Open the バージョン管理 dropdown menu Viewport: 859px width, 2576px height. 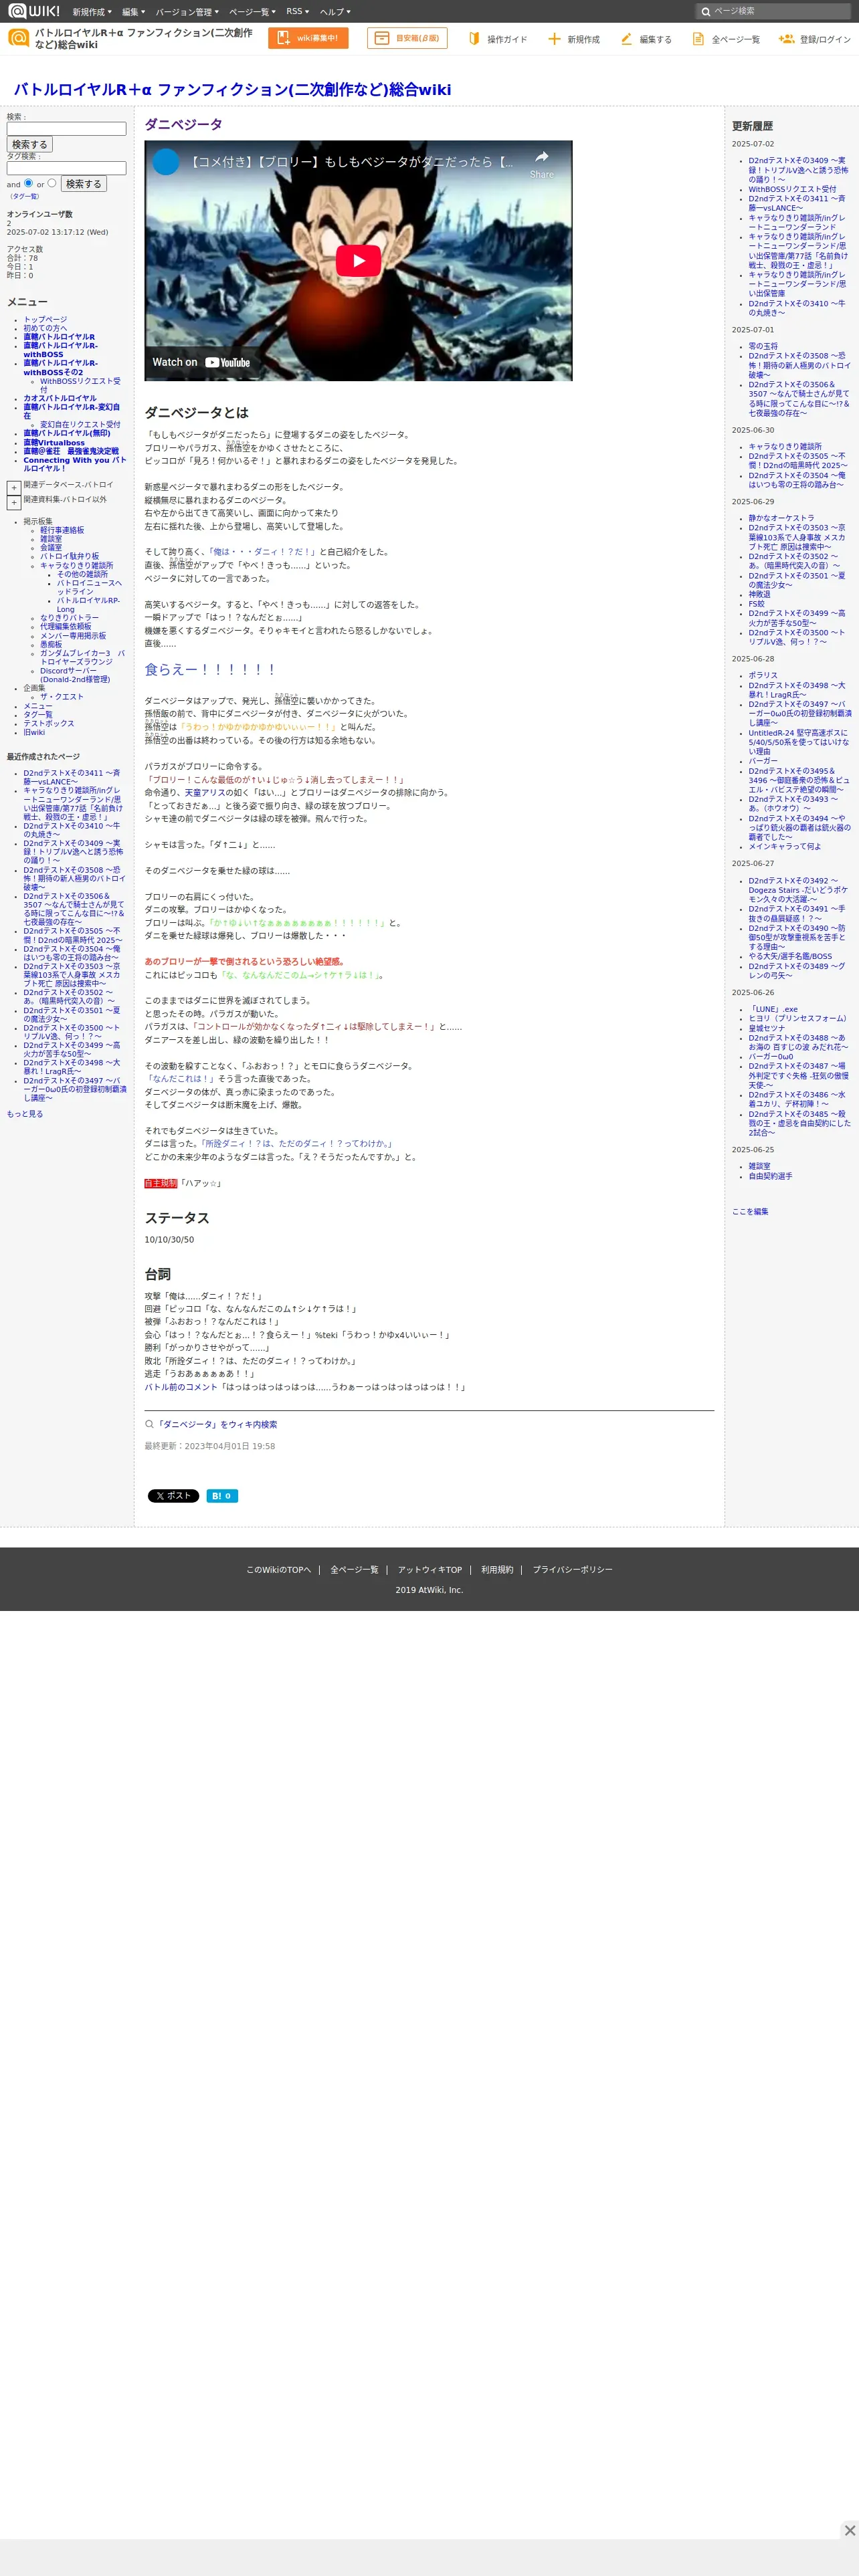[x=187, y=12]
